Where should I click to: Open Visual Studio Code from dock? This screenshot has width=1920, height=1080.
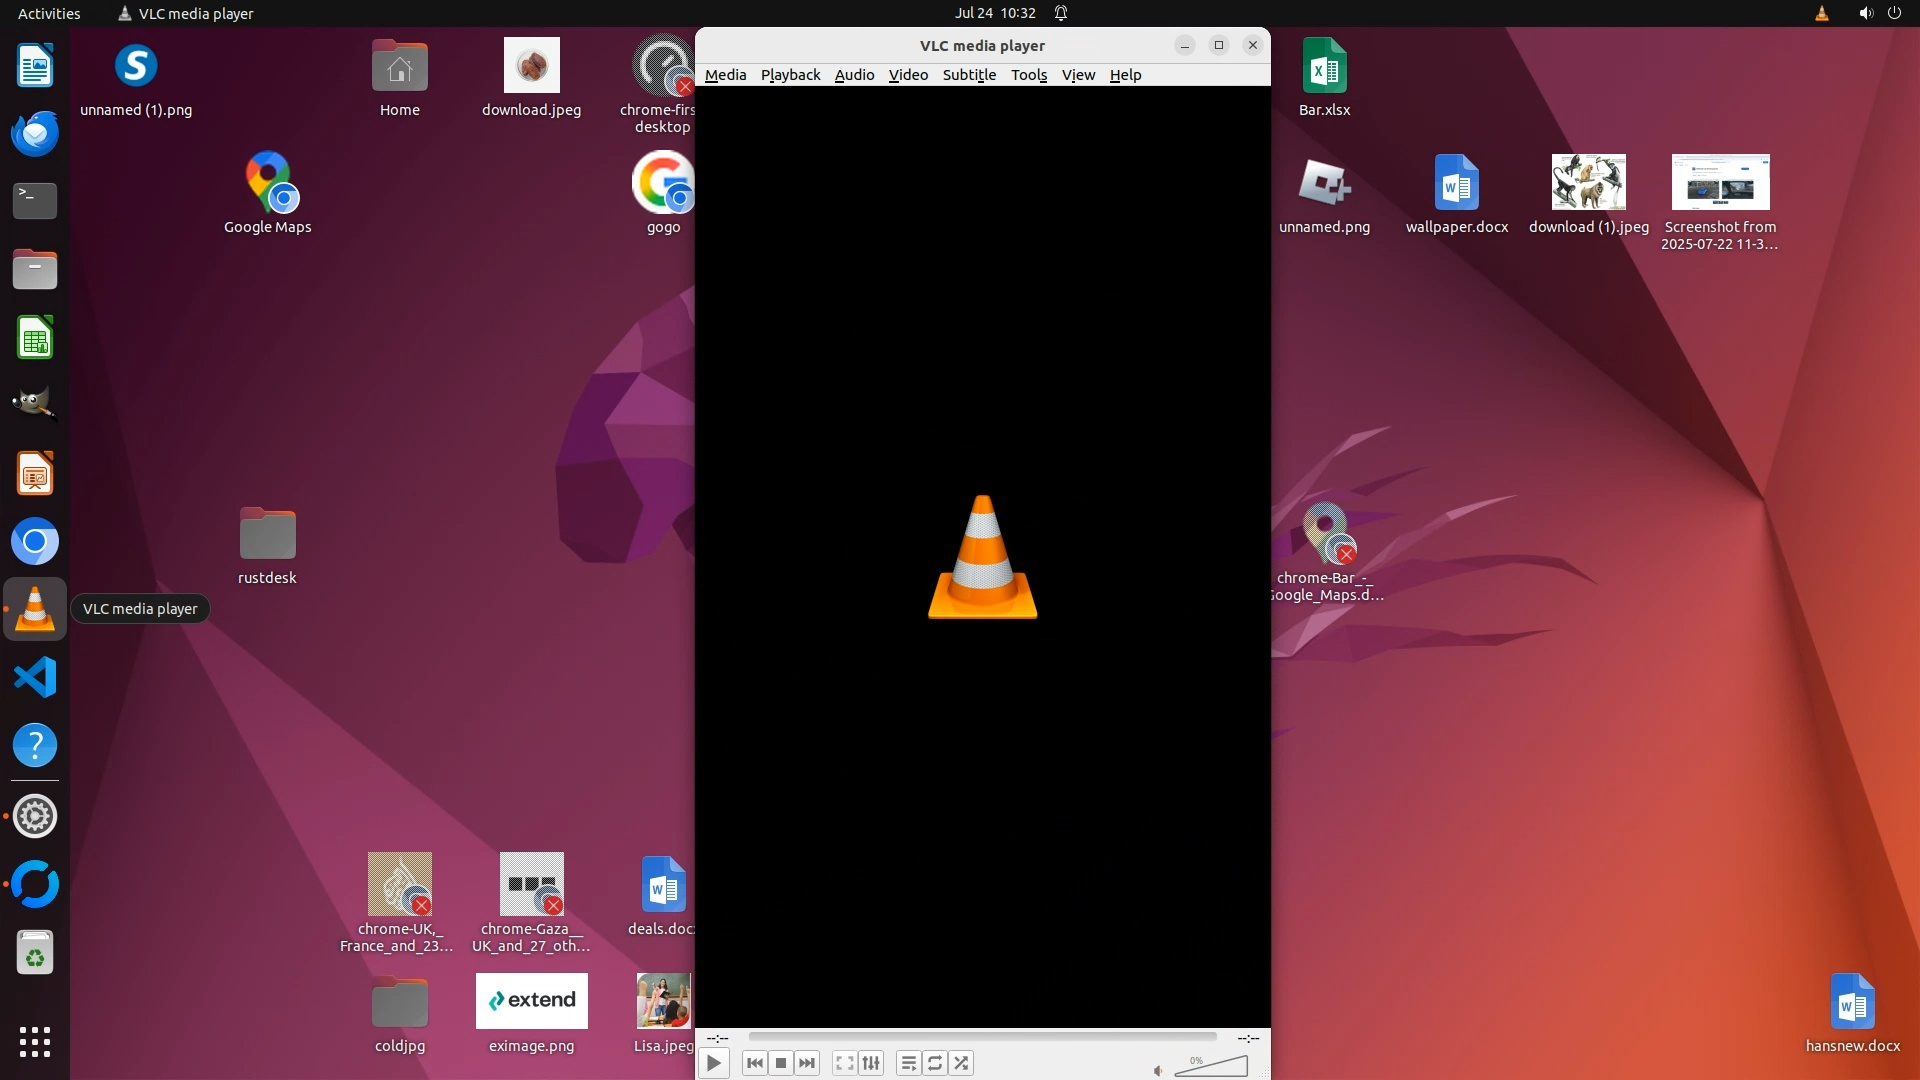(35, 678)
